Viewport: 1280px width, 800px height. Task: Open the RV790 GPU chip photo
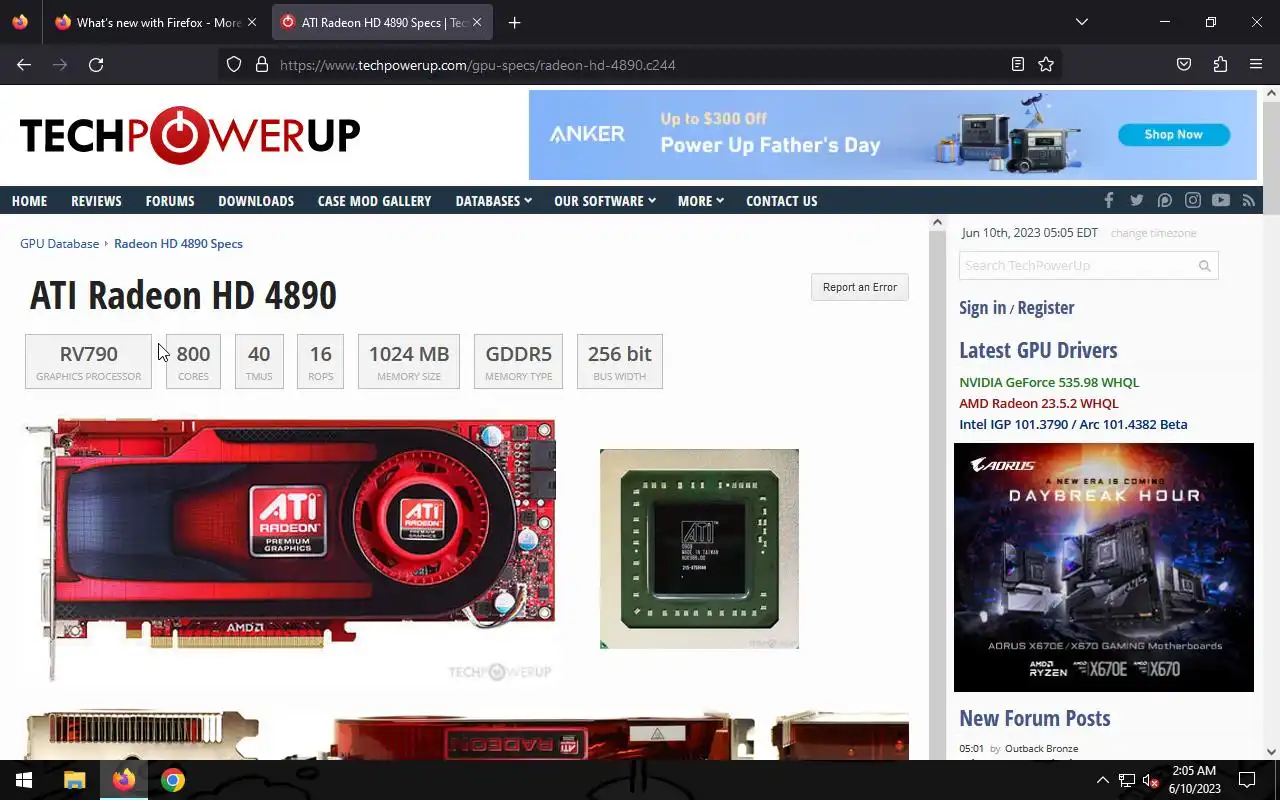(699, 549)
